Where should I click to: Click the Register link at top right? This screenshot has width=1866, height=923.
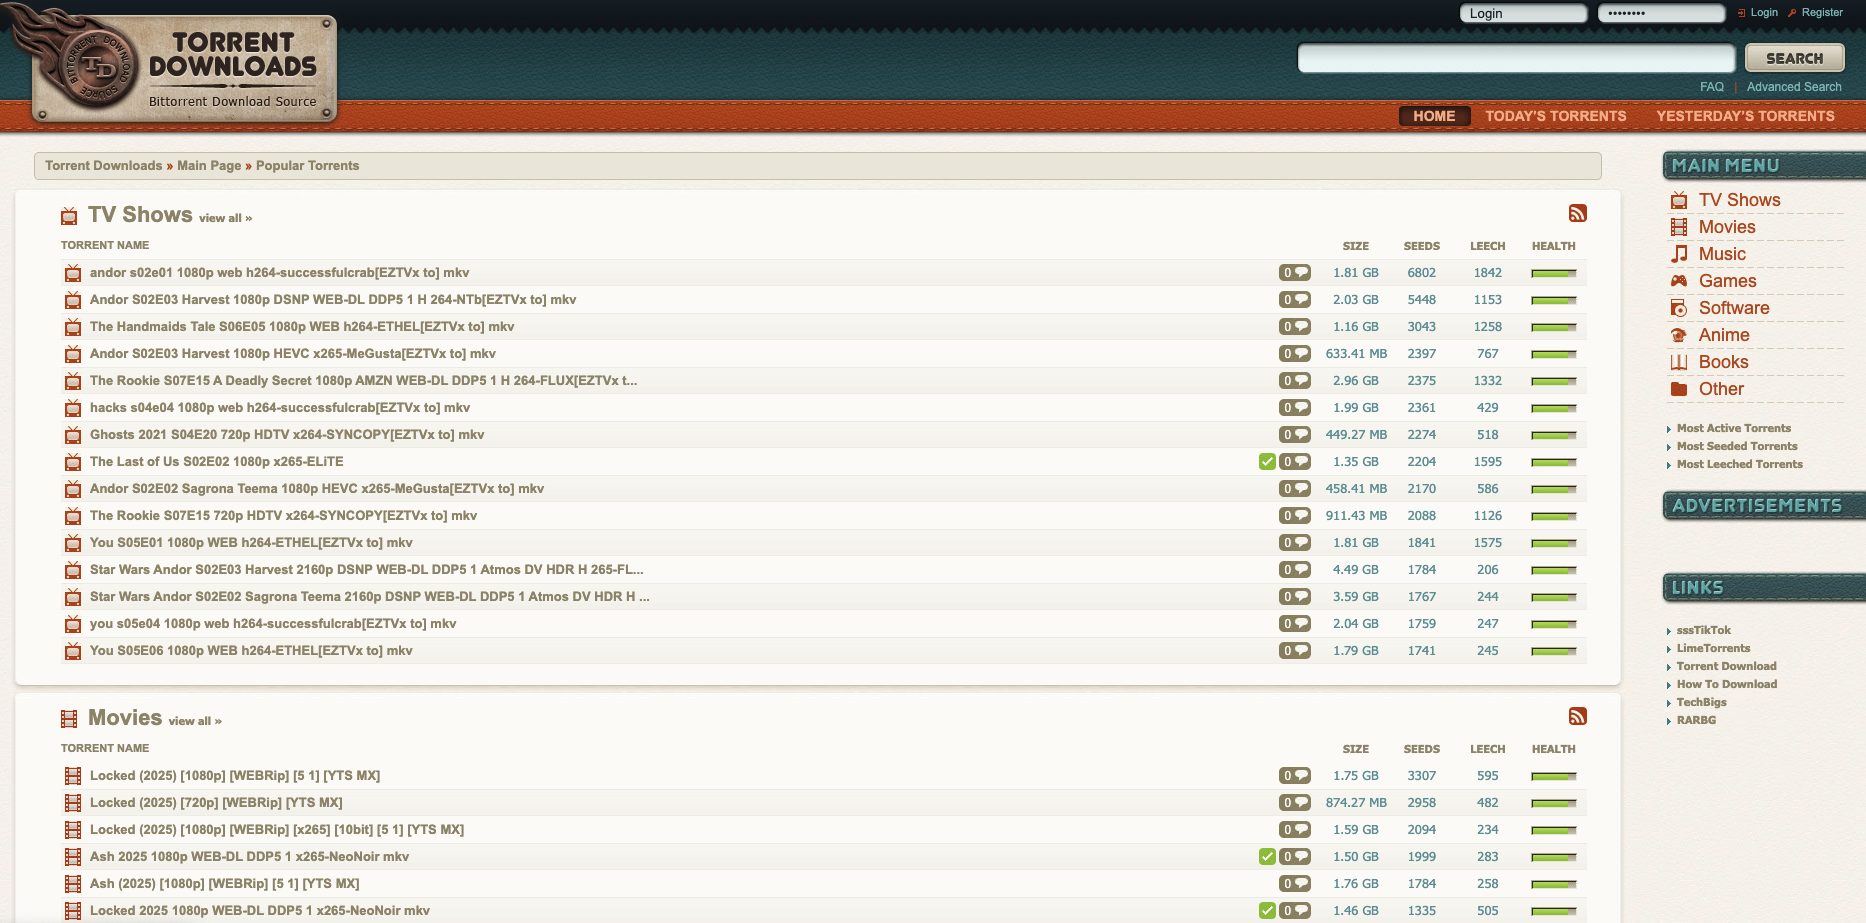pos(1821,12)
